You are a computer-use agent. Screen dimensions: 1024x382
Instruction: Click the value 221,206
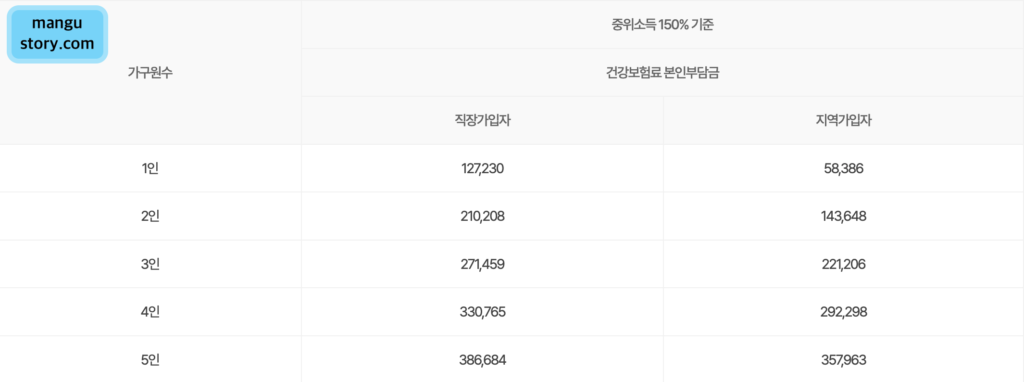point(843,264)
